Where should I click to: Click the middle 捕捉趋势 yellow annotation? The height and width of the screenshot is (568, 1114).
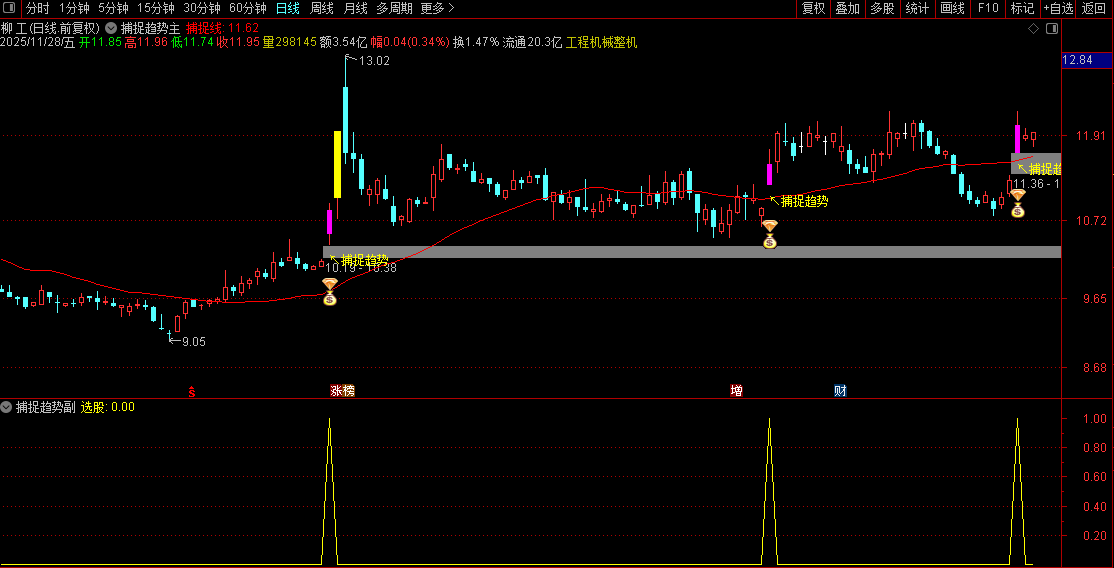click(x=804, y=201)
